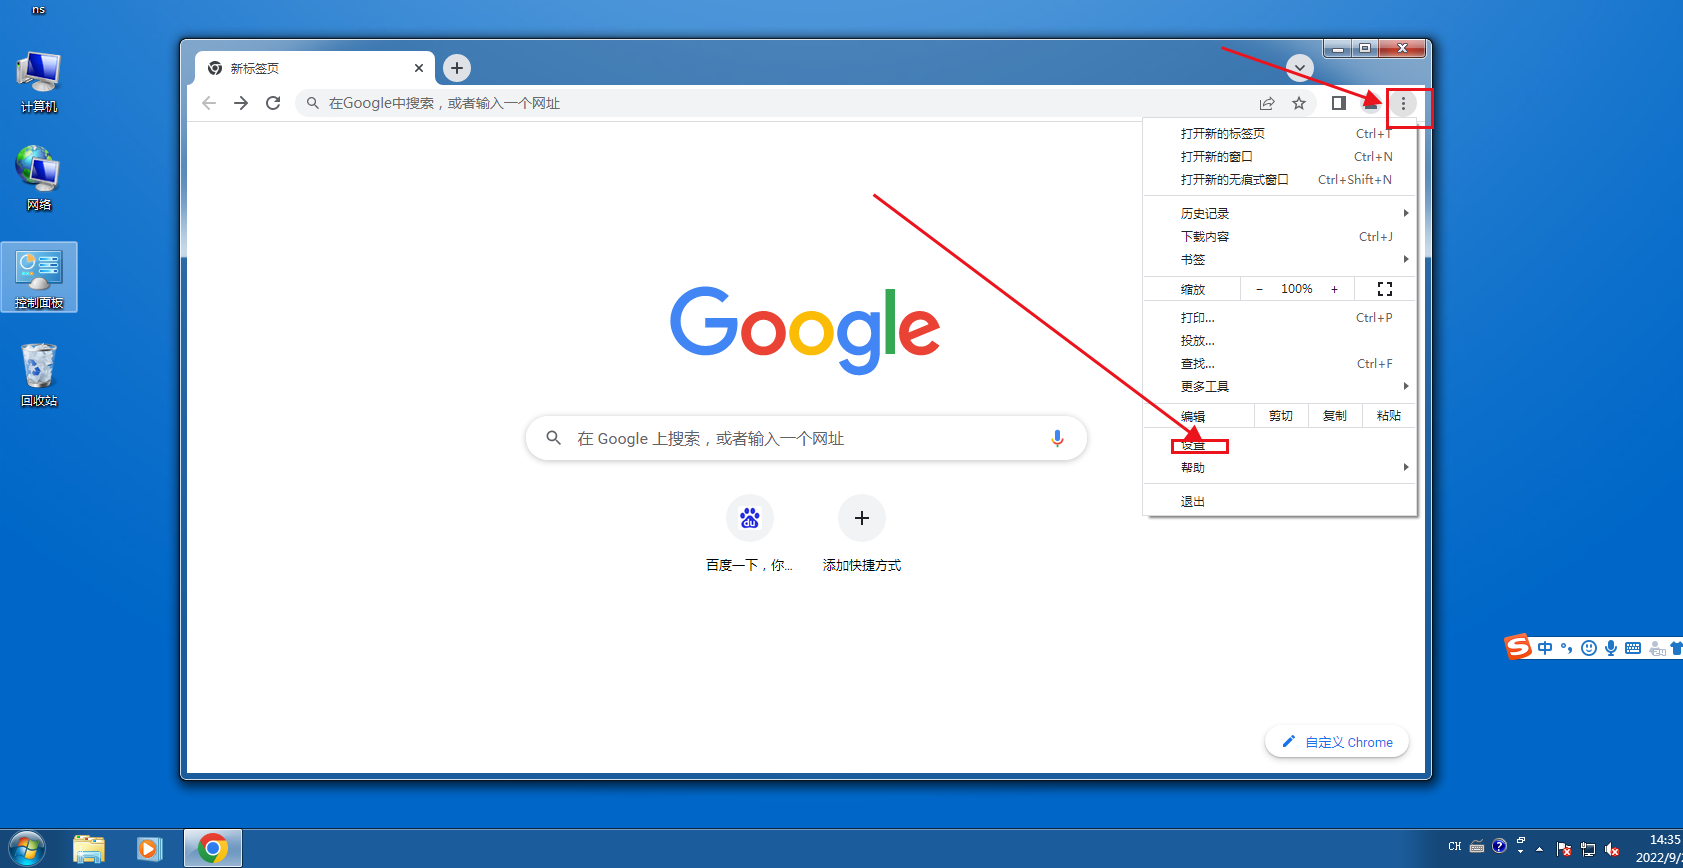
Task: Reload the page with the refresh icon
Action: click(273, 103)
